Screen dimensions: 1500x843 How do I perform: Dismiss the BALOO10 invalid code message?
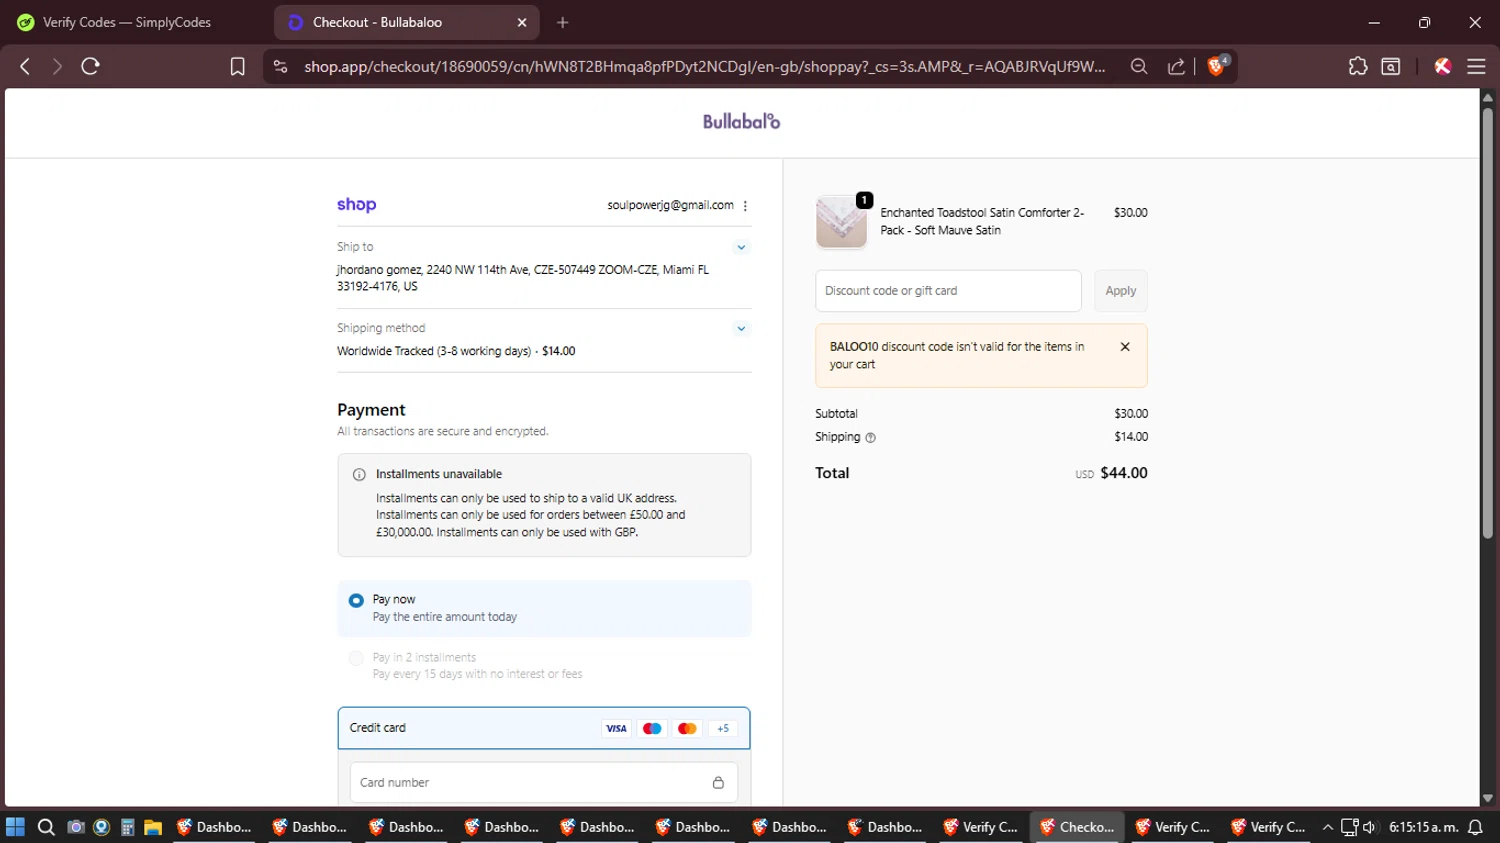[1125, 347]
